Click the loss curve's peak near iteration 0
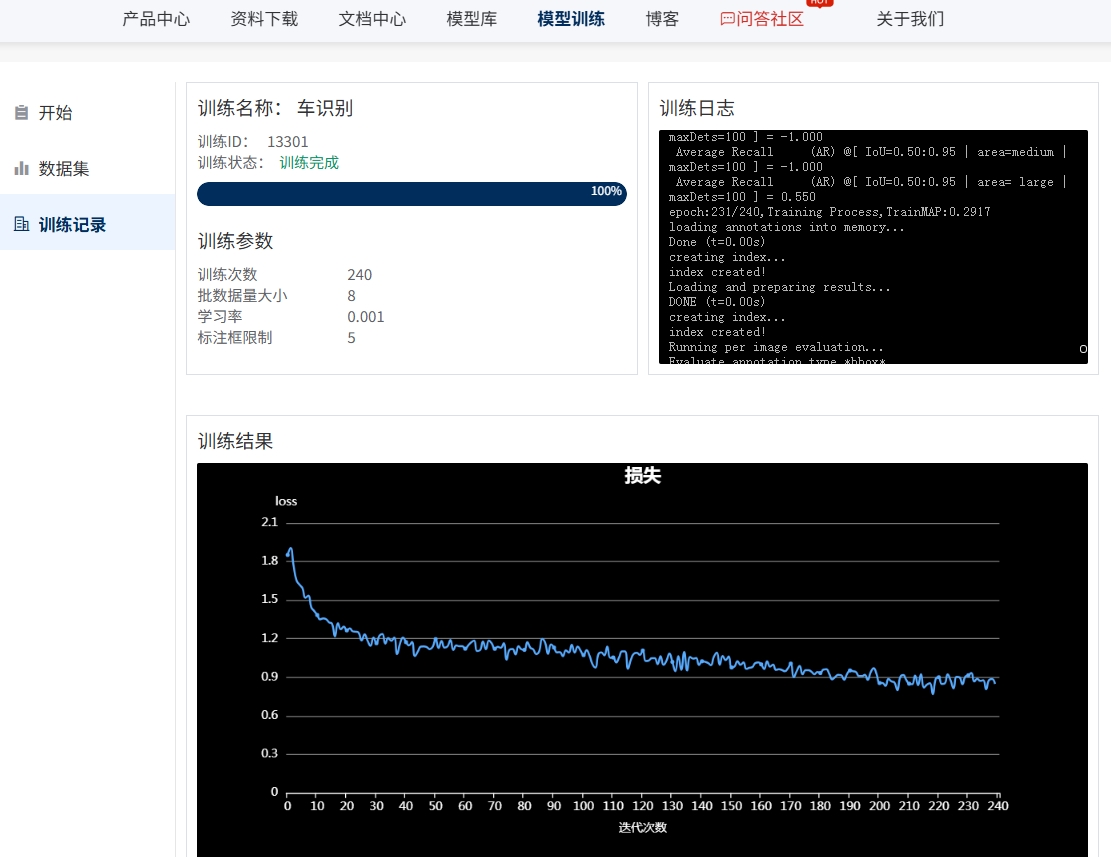1111x857 pixels. (x=290, y=549)
